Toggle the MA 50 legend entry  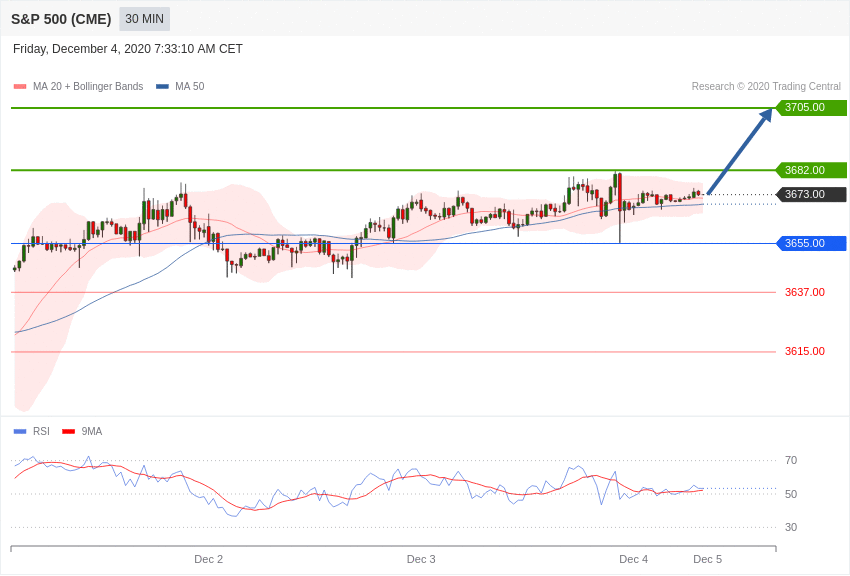pyautogui.click(x=180, y=86)
